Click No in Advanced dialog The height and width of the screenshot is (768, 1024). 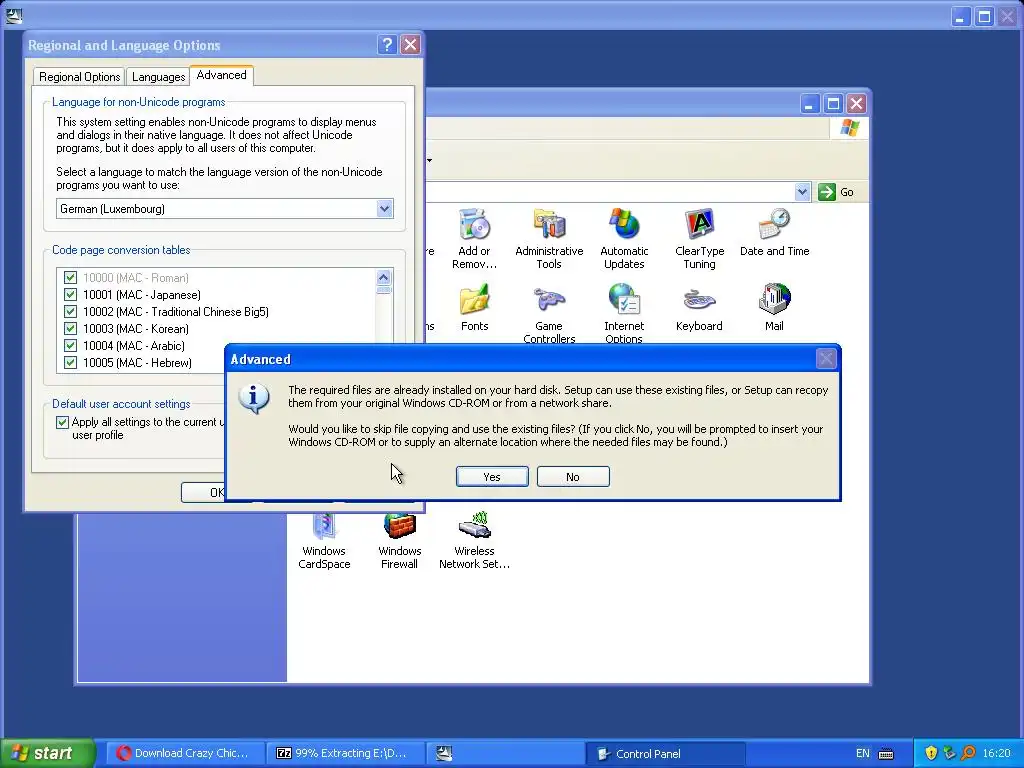click(573, 477)
